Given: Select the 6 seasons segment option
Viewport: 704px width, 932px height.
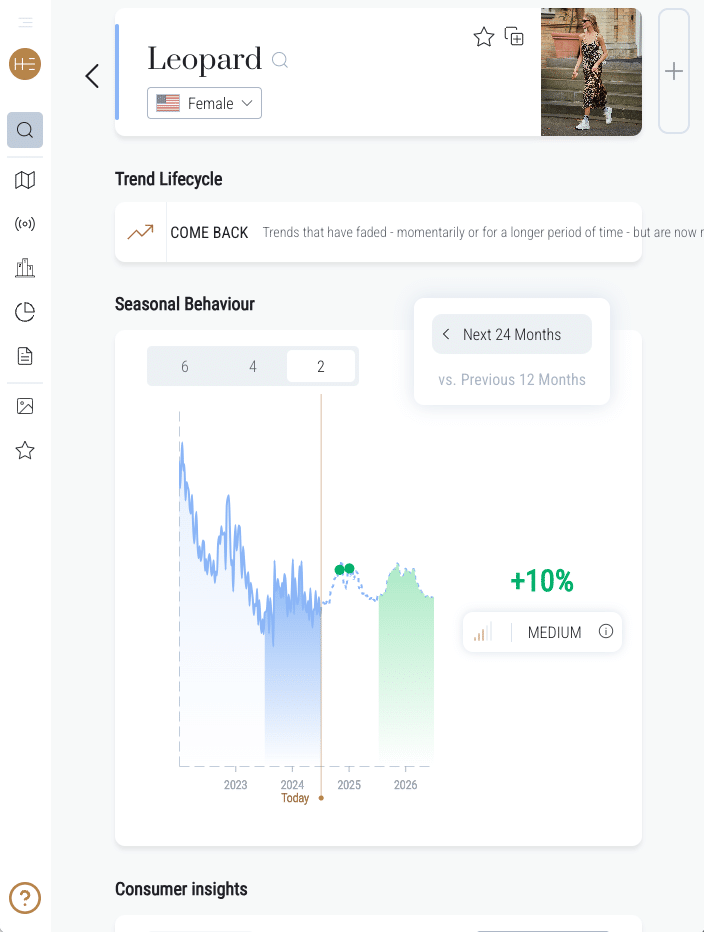Looking at the screenshot, I should (185, 367).
